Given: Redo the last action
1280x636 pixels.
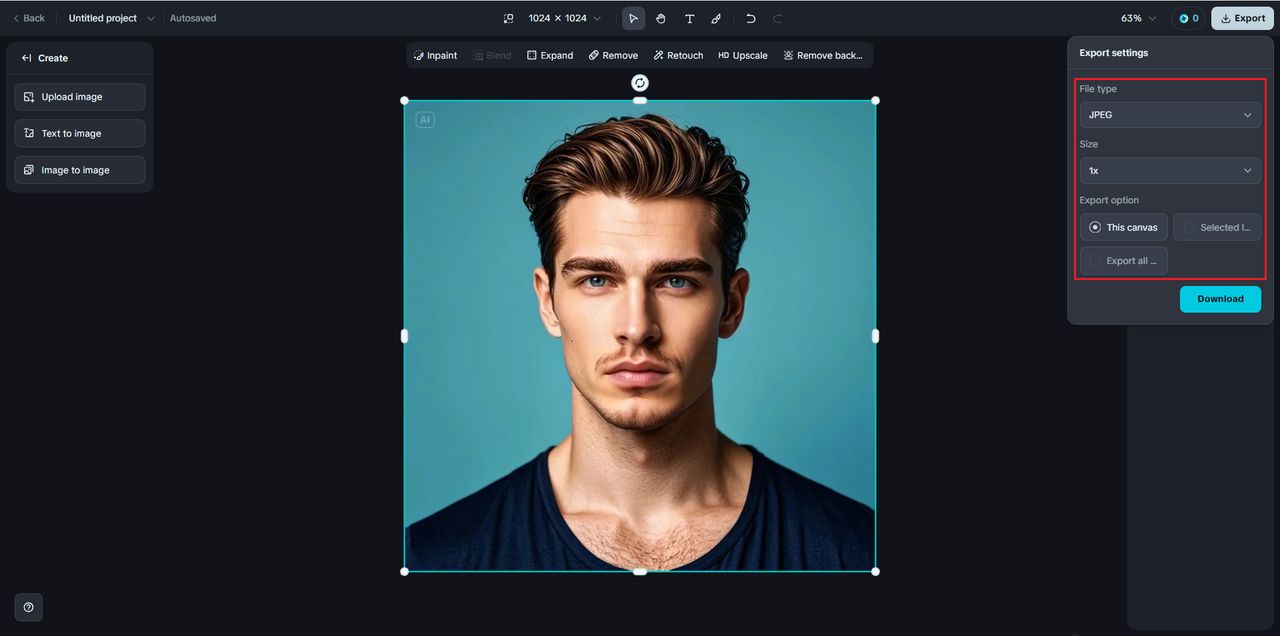Looking at the screenshot, I should [x=778, y=18].
